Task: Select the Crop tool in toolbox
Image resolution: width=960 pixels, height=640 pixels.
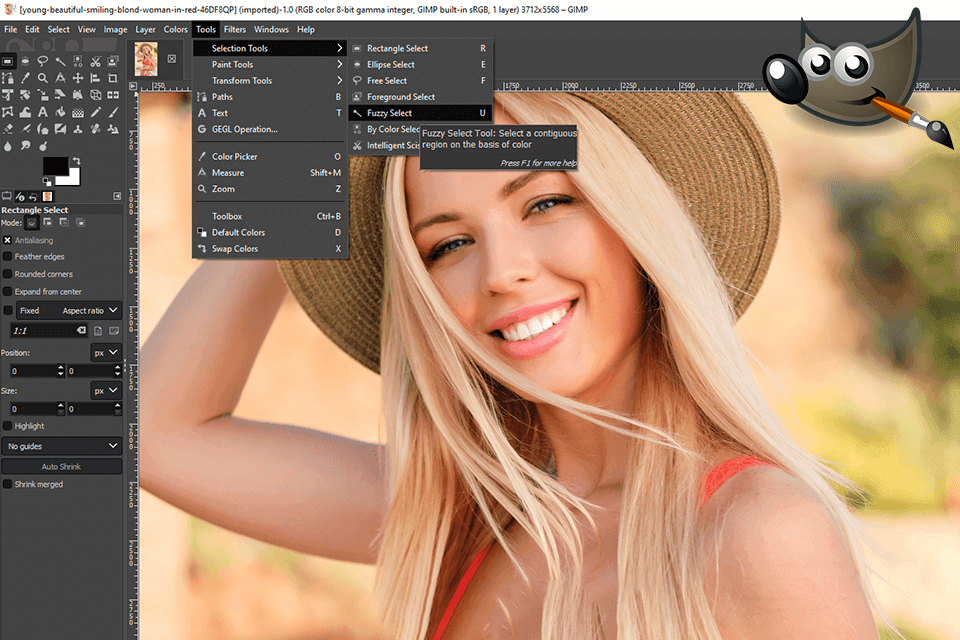Action: 113,78
